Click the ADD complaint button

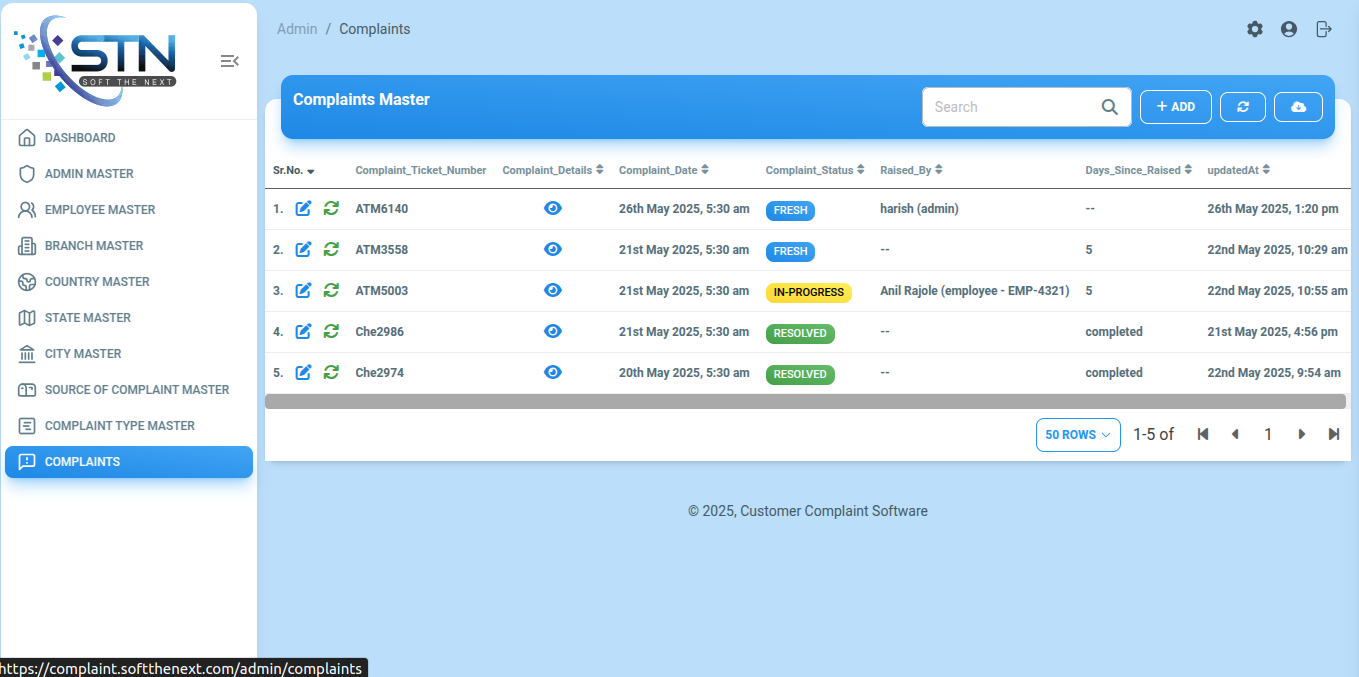tap(1175, 107)
